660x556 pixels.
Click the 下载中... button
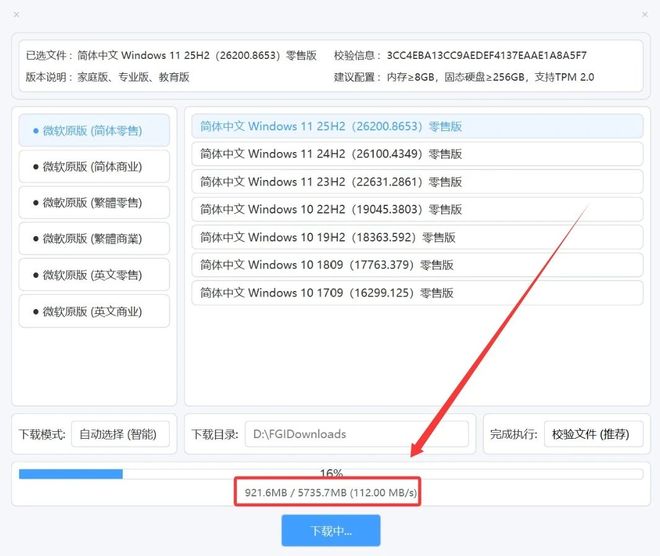coord(331,531)
